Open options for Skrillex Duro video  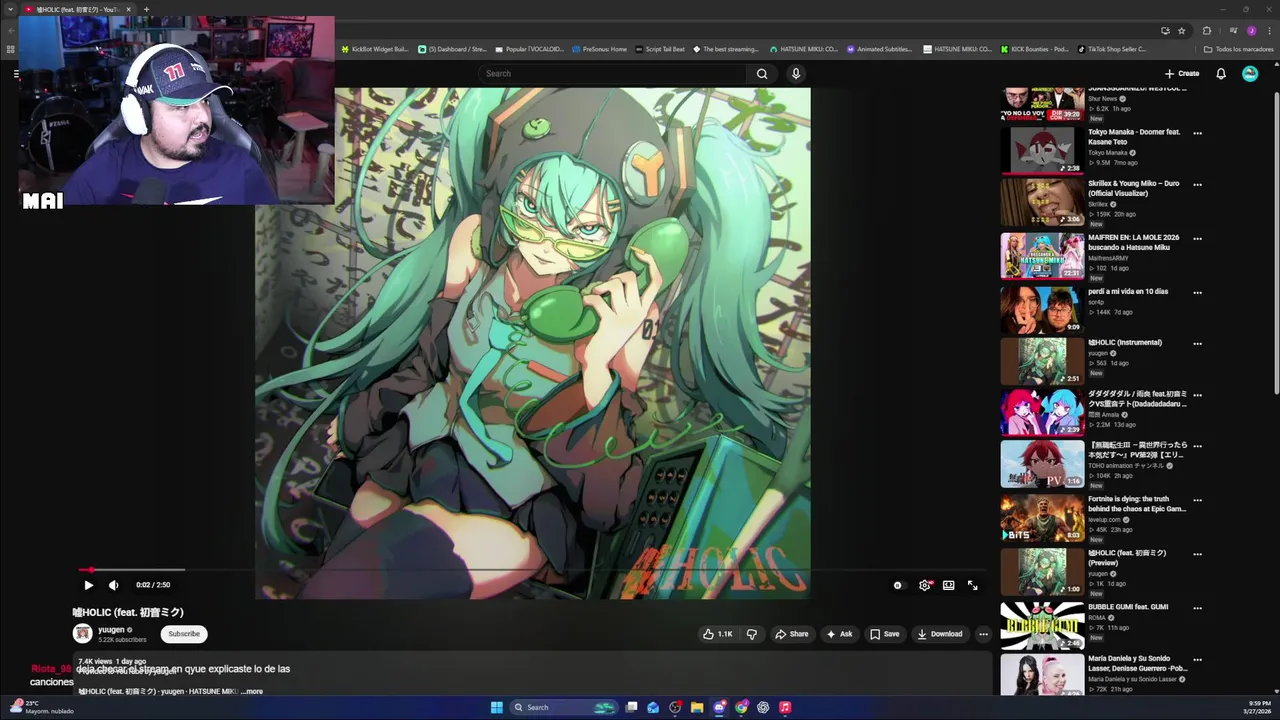point(1197,185)
